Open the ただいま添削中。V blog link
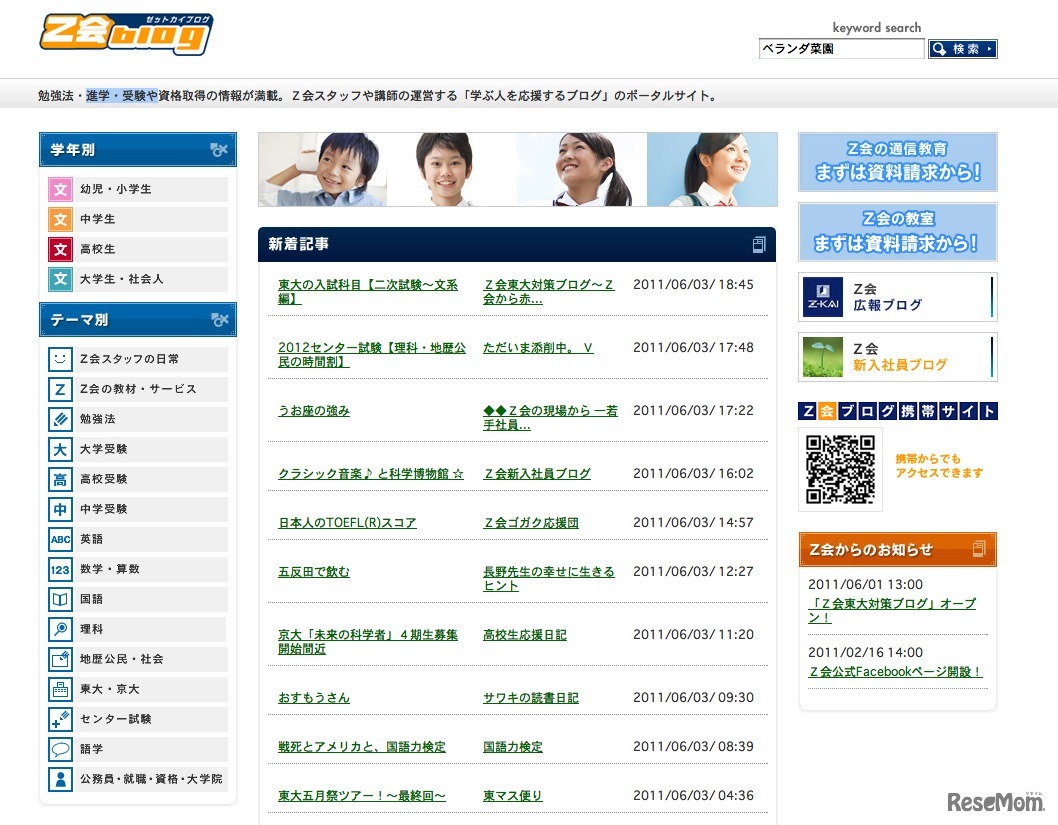The height and width of the screenshot is (825, 1058). coord(538,348)
